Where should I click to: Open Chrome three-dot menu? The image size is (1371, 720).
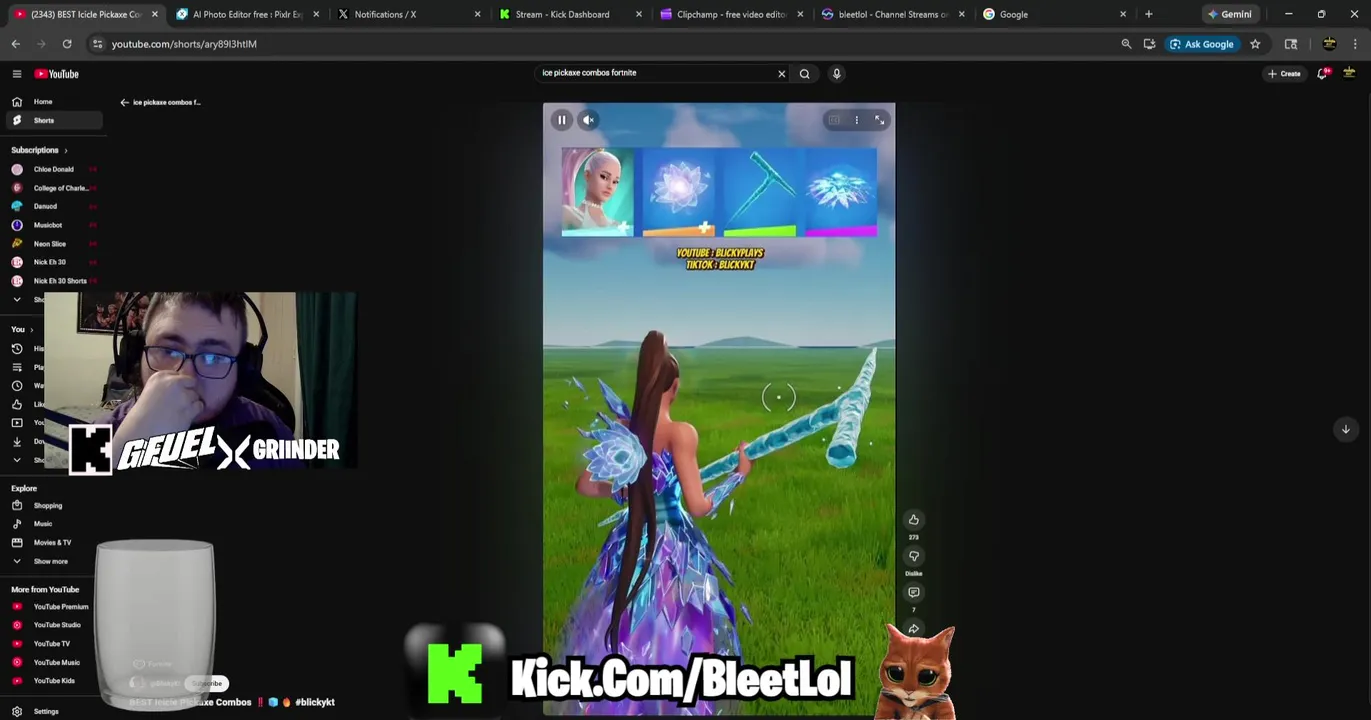pos(1355,44)
